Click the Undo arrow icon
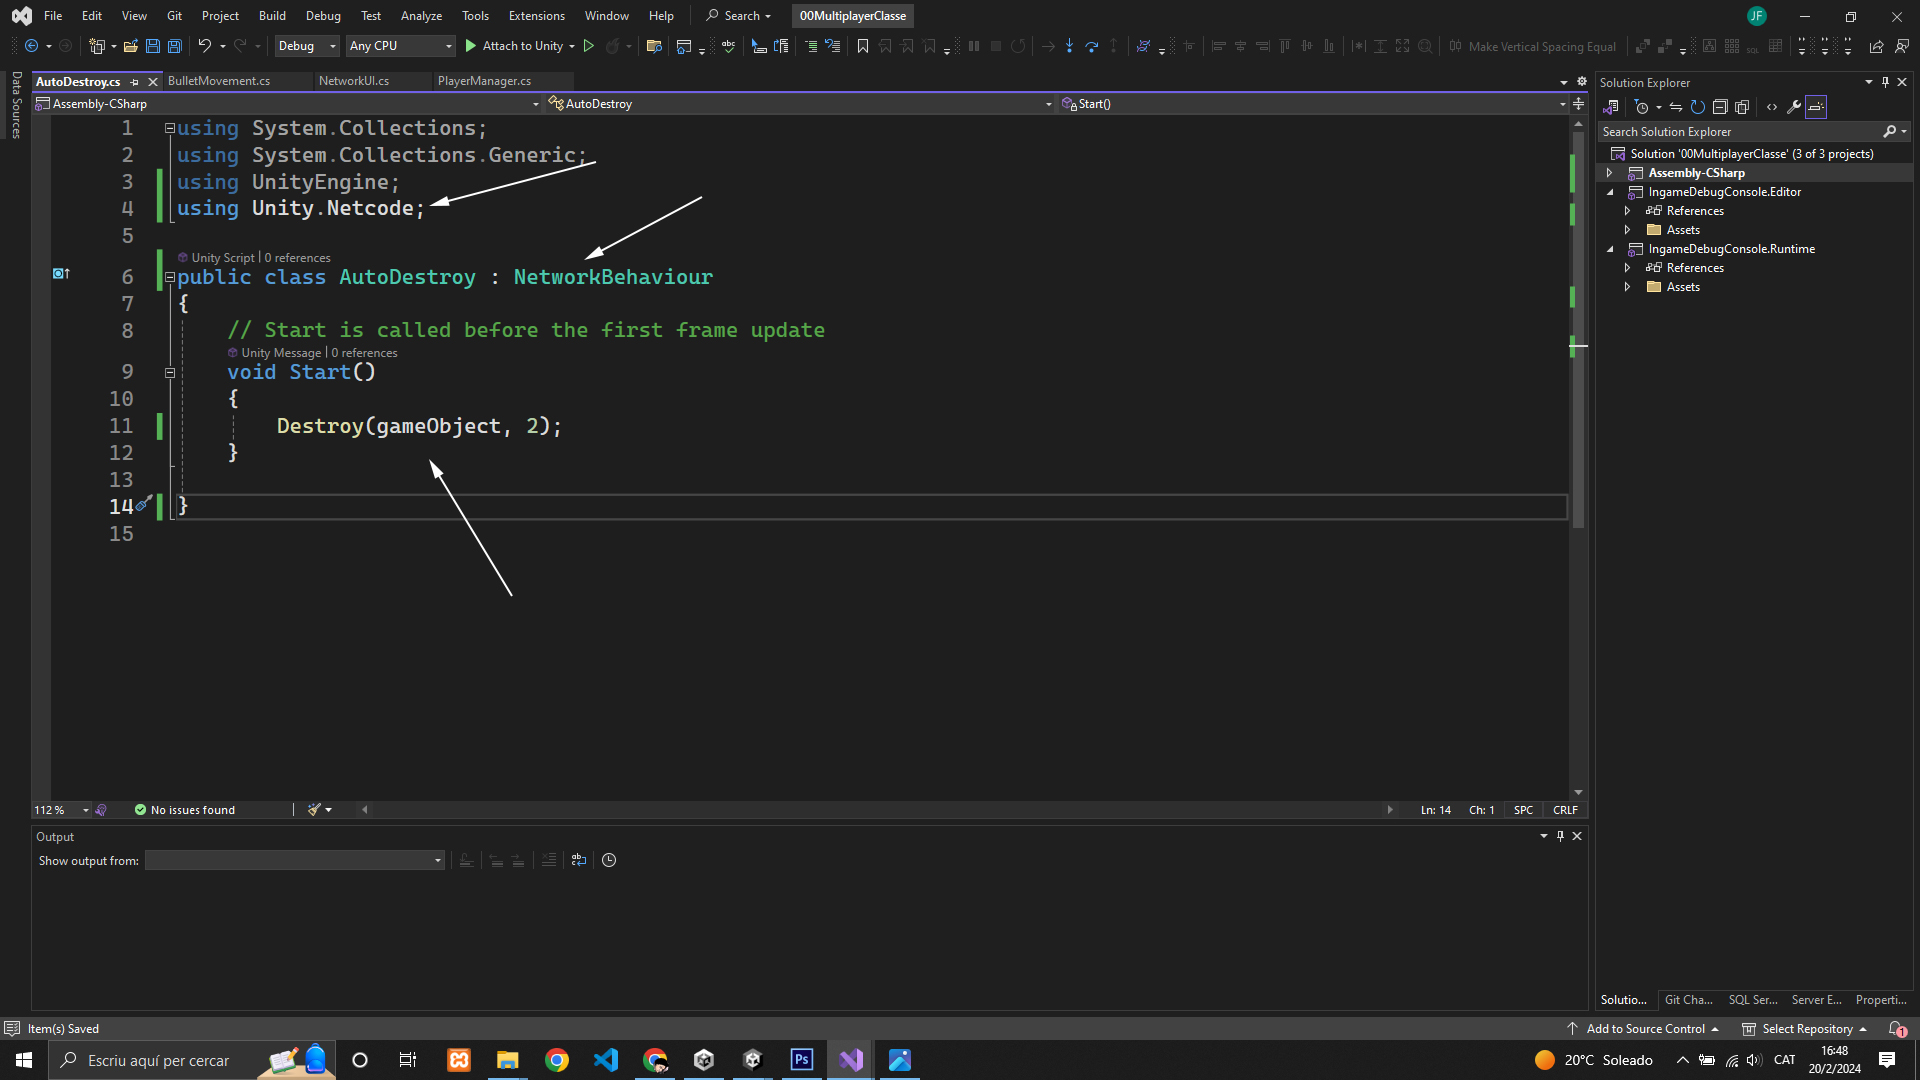The width and height of the screenshot is (1920, 1080). pyautogui.click(x=204, y=46)
